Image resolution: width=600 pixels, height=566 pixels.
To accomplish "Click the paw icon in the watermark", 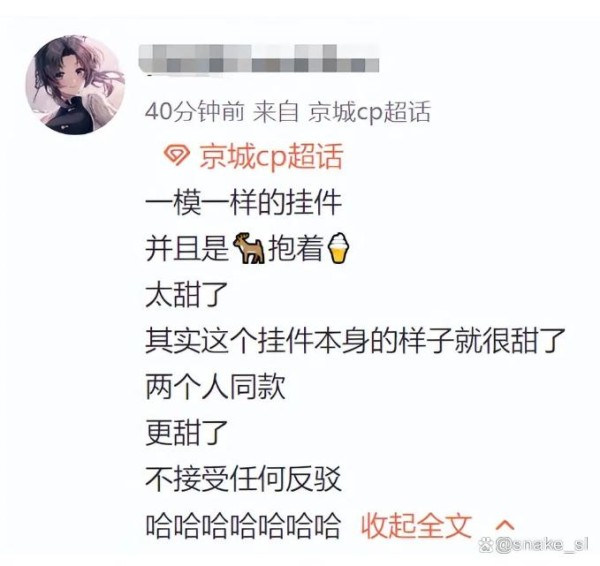I will coord(485,545).
